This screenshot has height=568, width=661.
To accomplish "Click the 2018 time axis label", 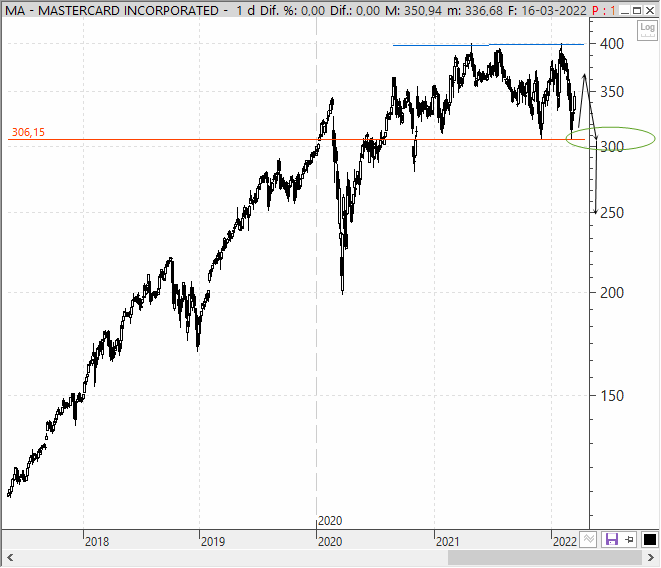I will 97,541.
